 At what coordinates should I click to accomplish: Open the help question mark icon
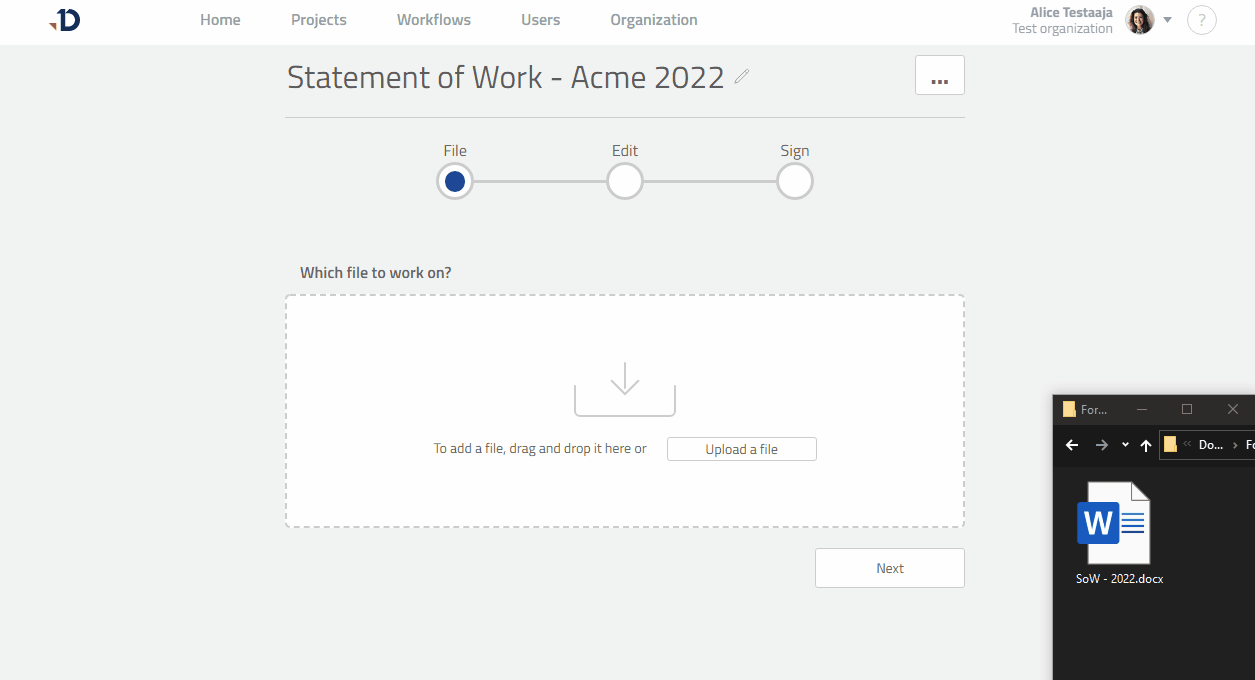tap(1201, 20)
